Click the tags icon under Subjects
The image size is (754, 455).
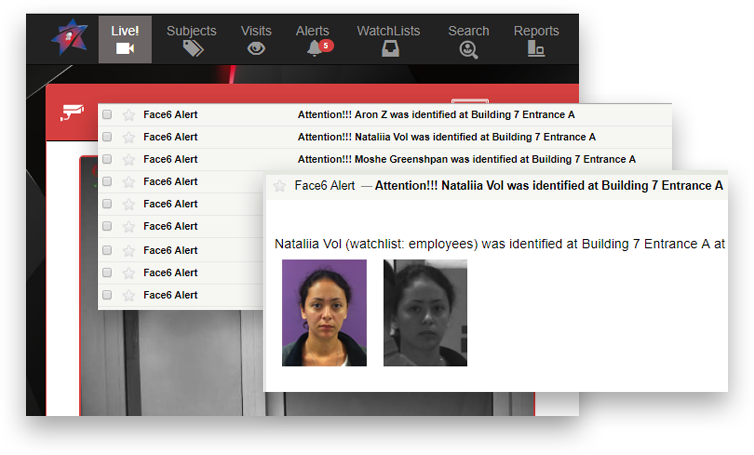coord(193,49)
